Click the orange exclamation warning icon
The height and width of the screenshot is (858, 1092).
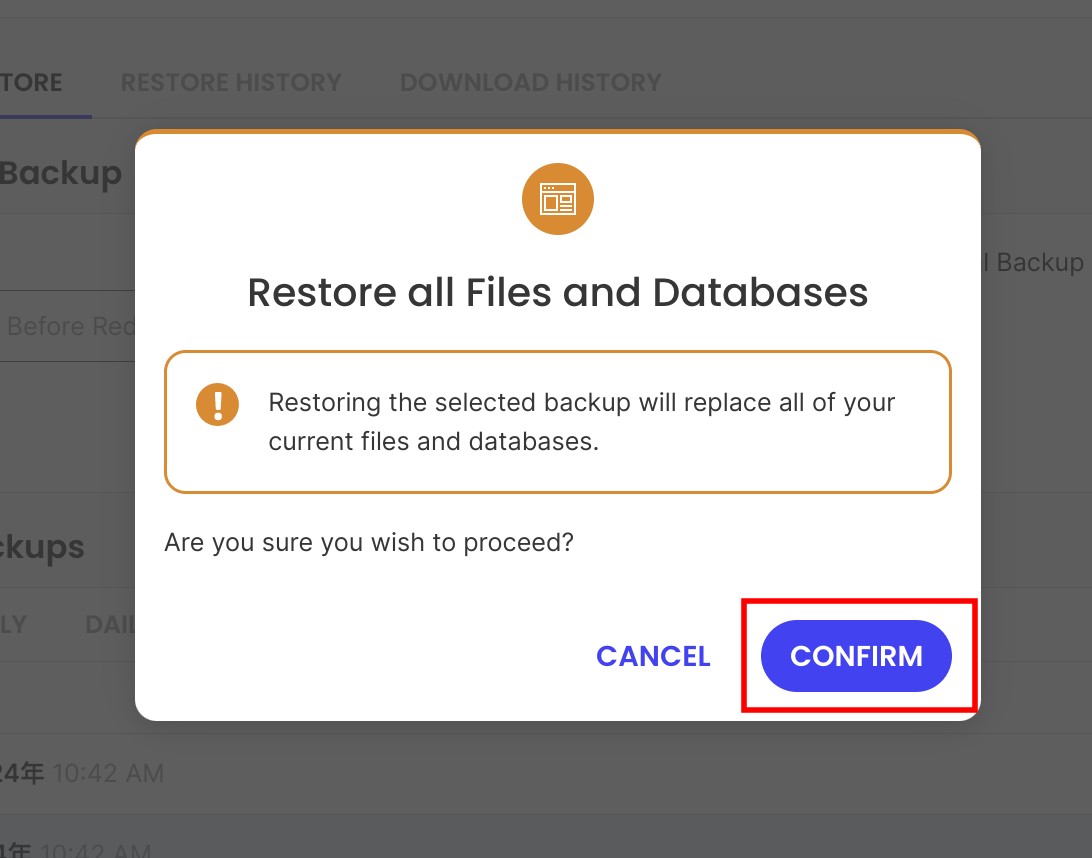[217, 404]
